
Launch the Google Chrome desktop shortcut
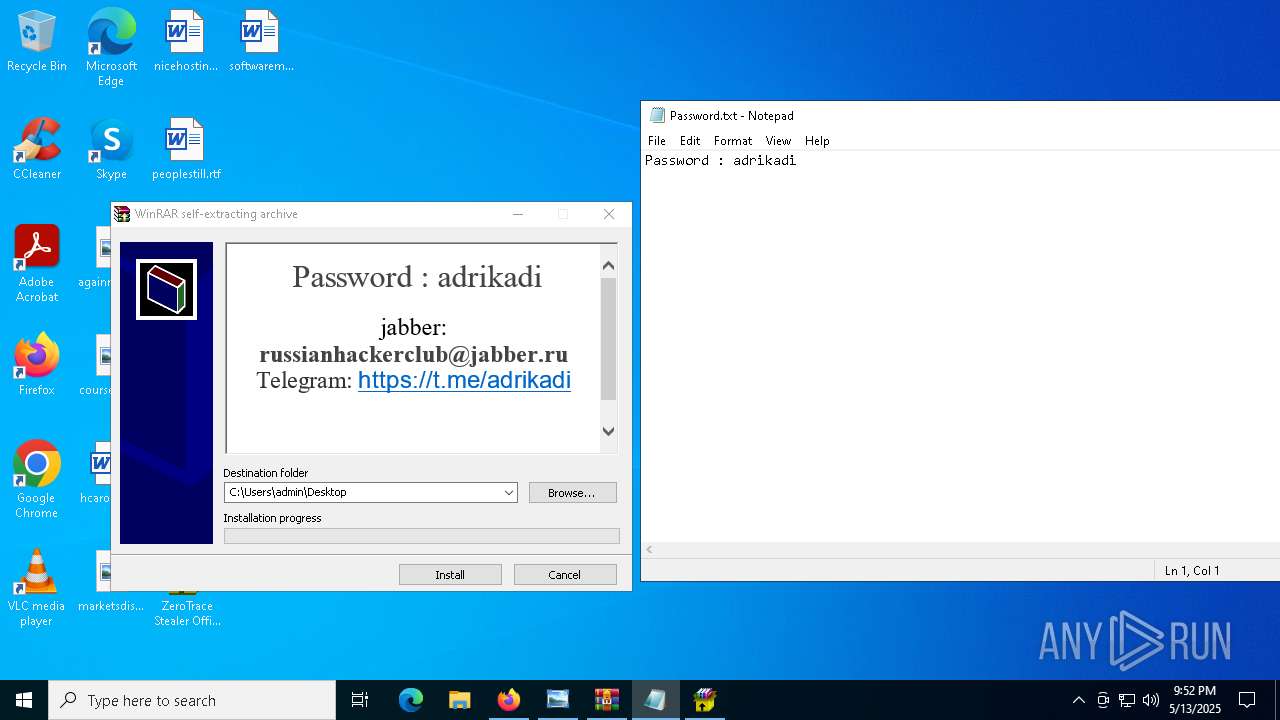[37, 480]
